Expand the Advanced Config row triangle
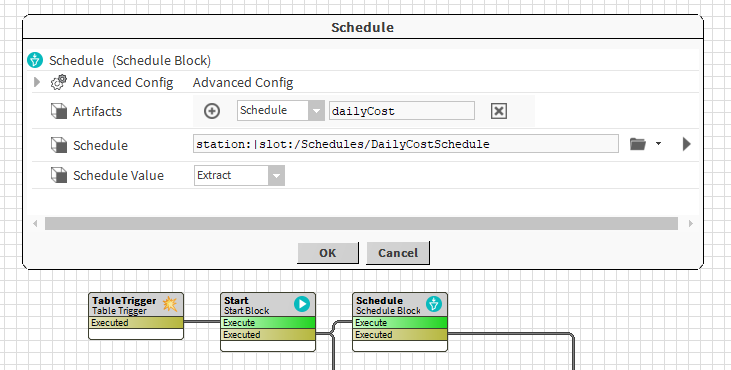 tap(37, 82)
